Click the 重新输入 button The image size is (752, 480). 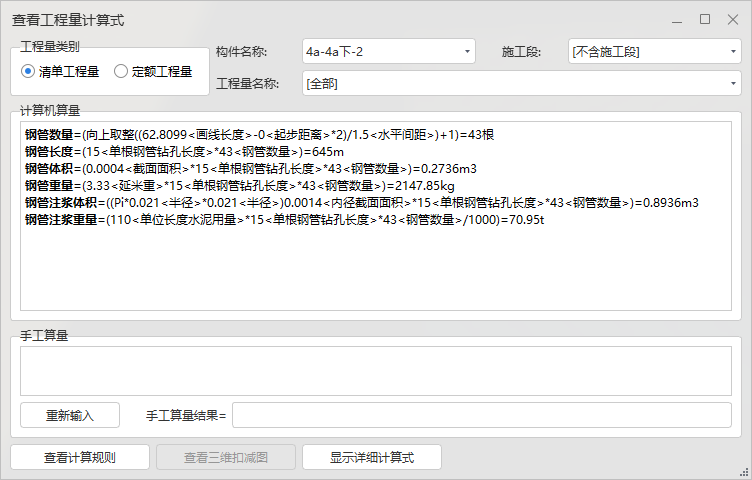pos(70,415)
